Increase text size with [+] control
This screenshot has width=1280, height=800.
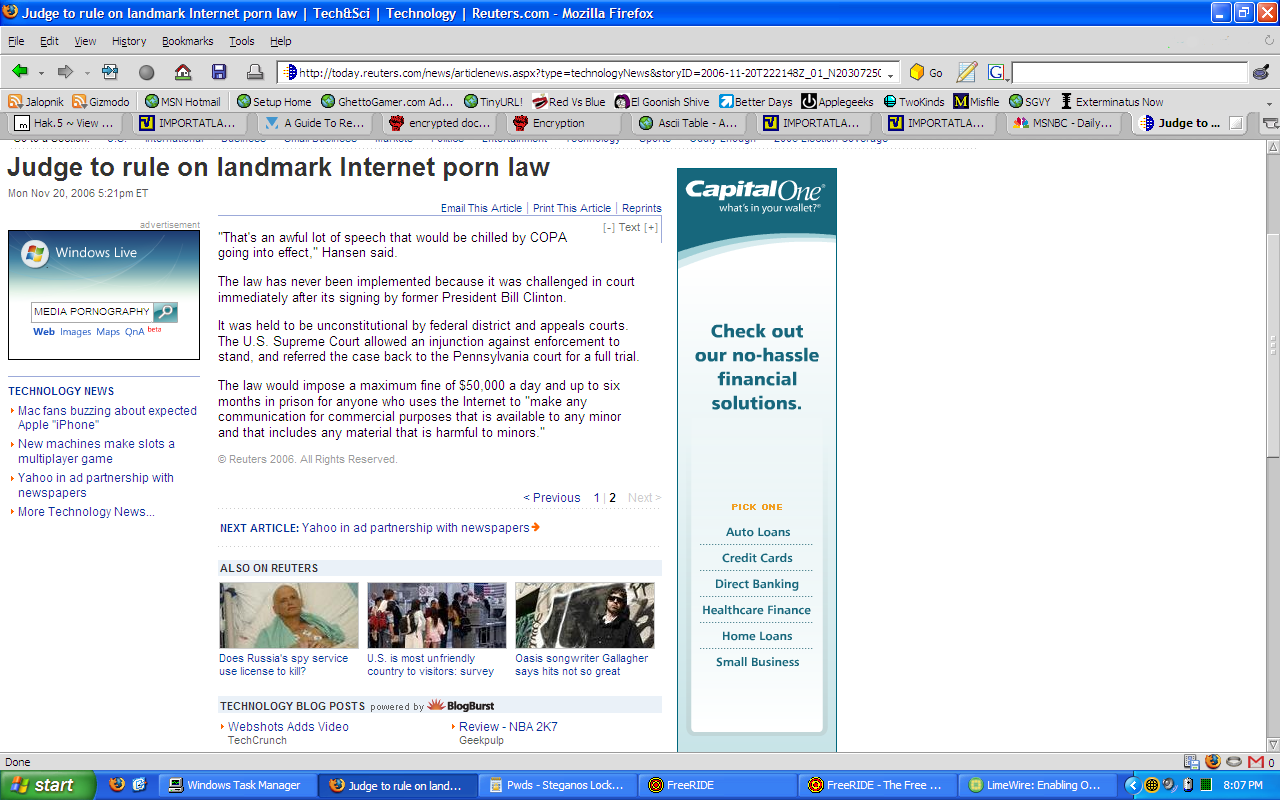click(651, 228)
